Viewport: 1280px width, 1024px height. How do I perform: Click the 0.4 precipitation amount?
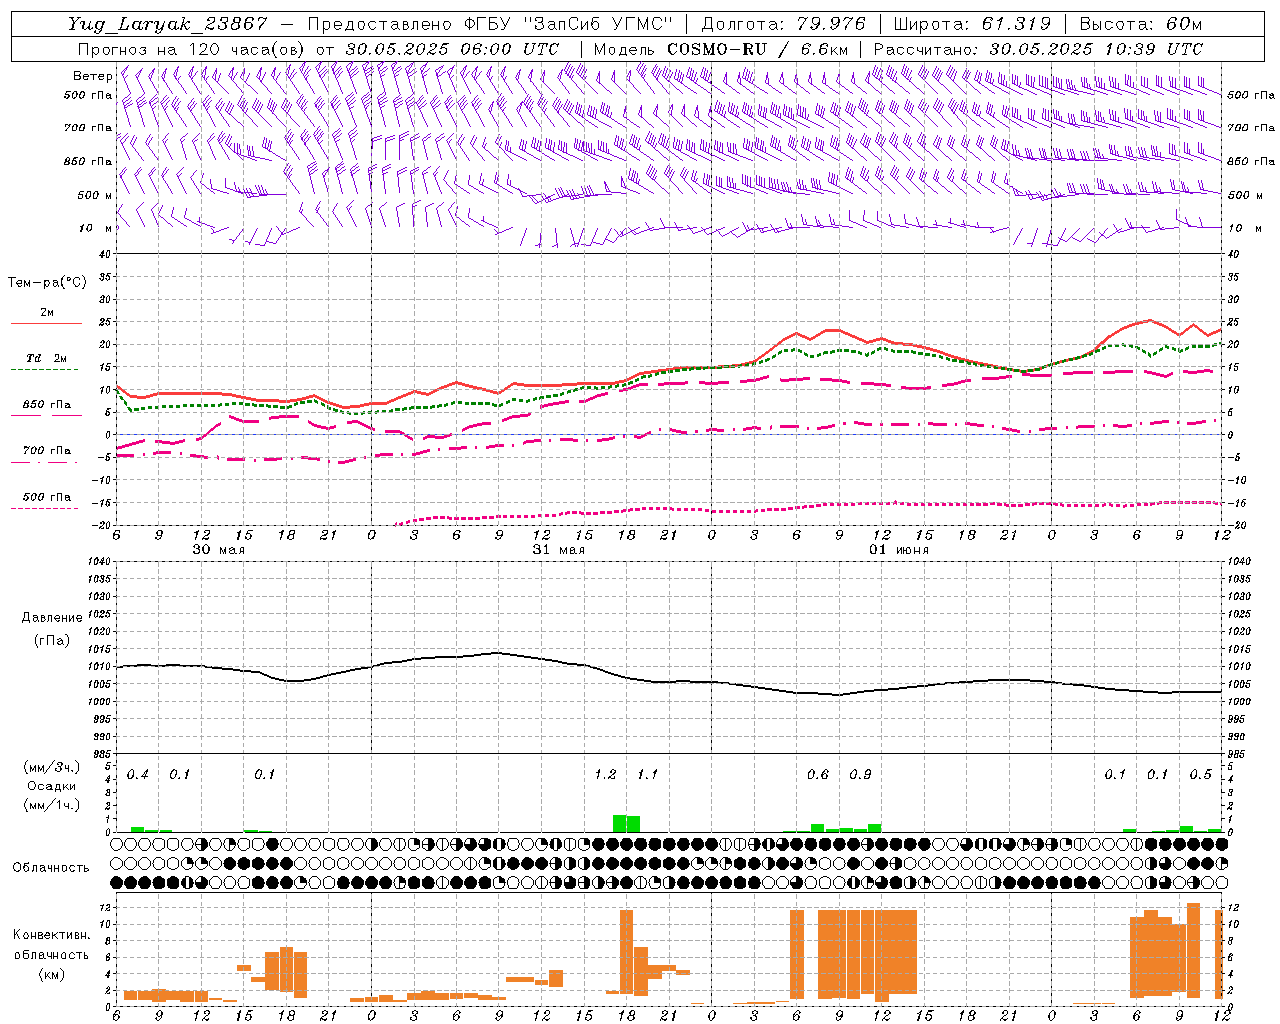137,775
